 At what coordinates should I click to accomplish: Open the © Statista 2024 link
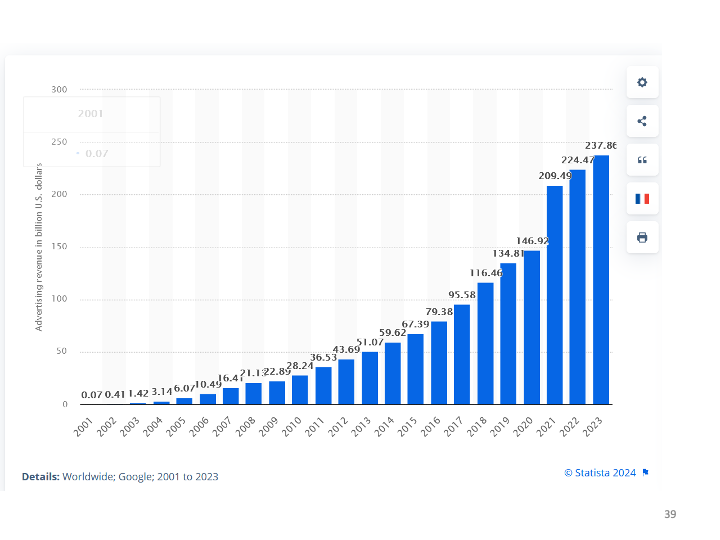[x=600, y=472]
